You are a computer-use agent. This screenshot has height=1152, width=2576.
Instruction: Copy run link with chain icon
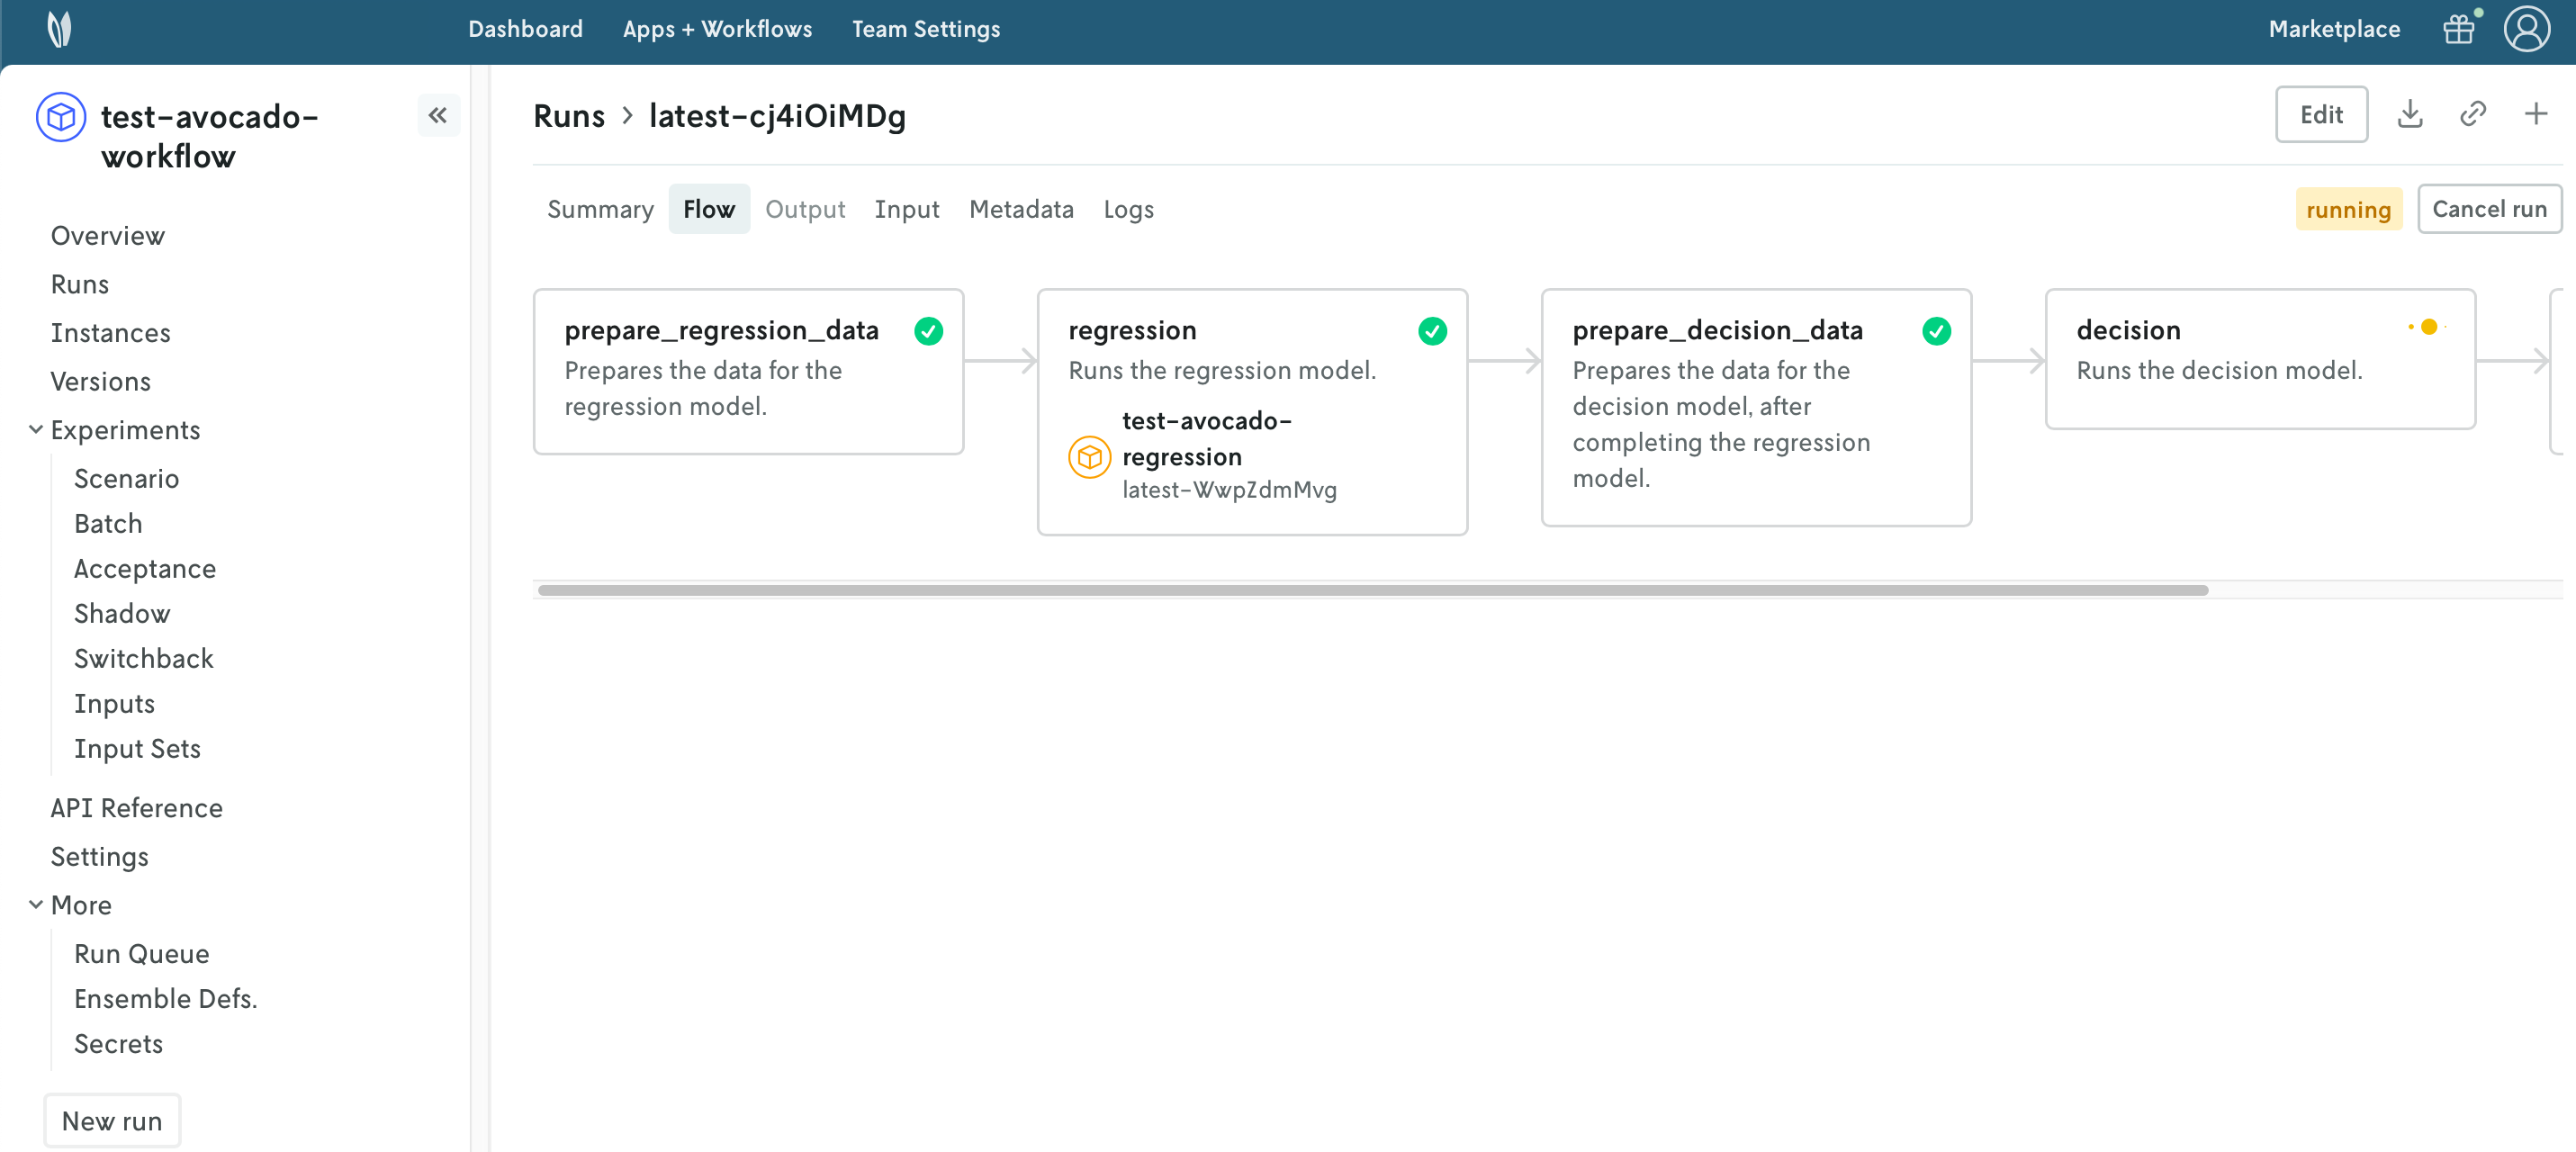[2472, 114]
